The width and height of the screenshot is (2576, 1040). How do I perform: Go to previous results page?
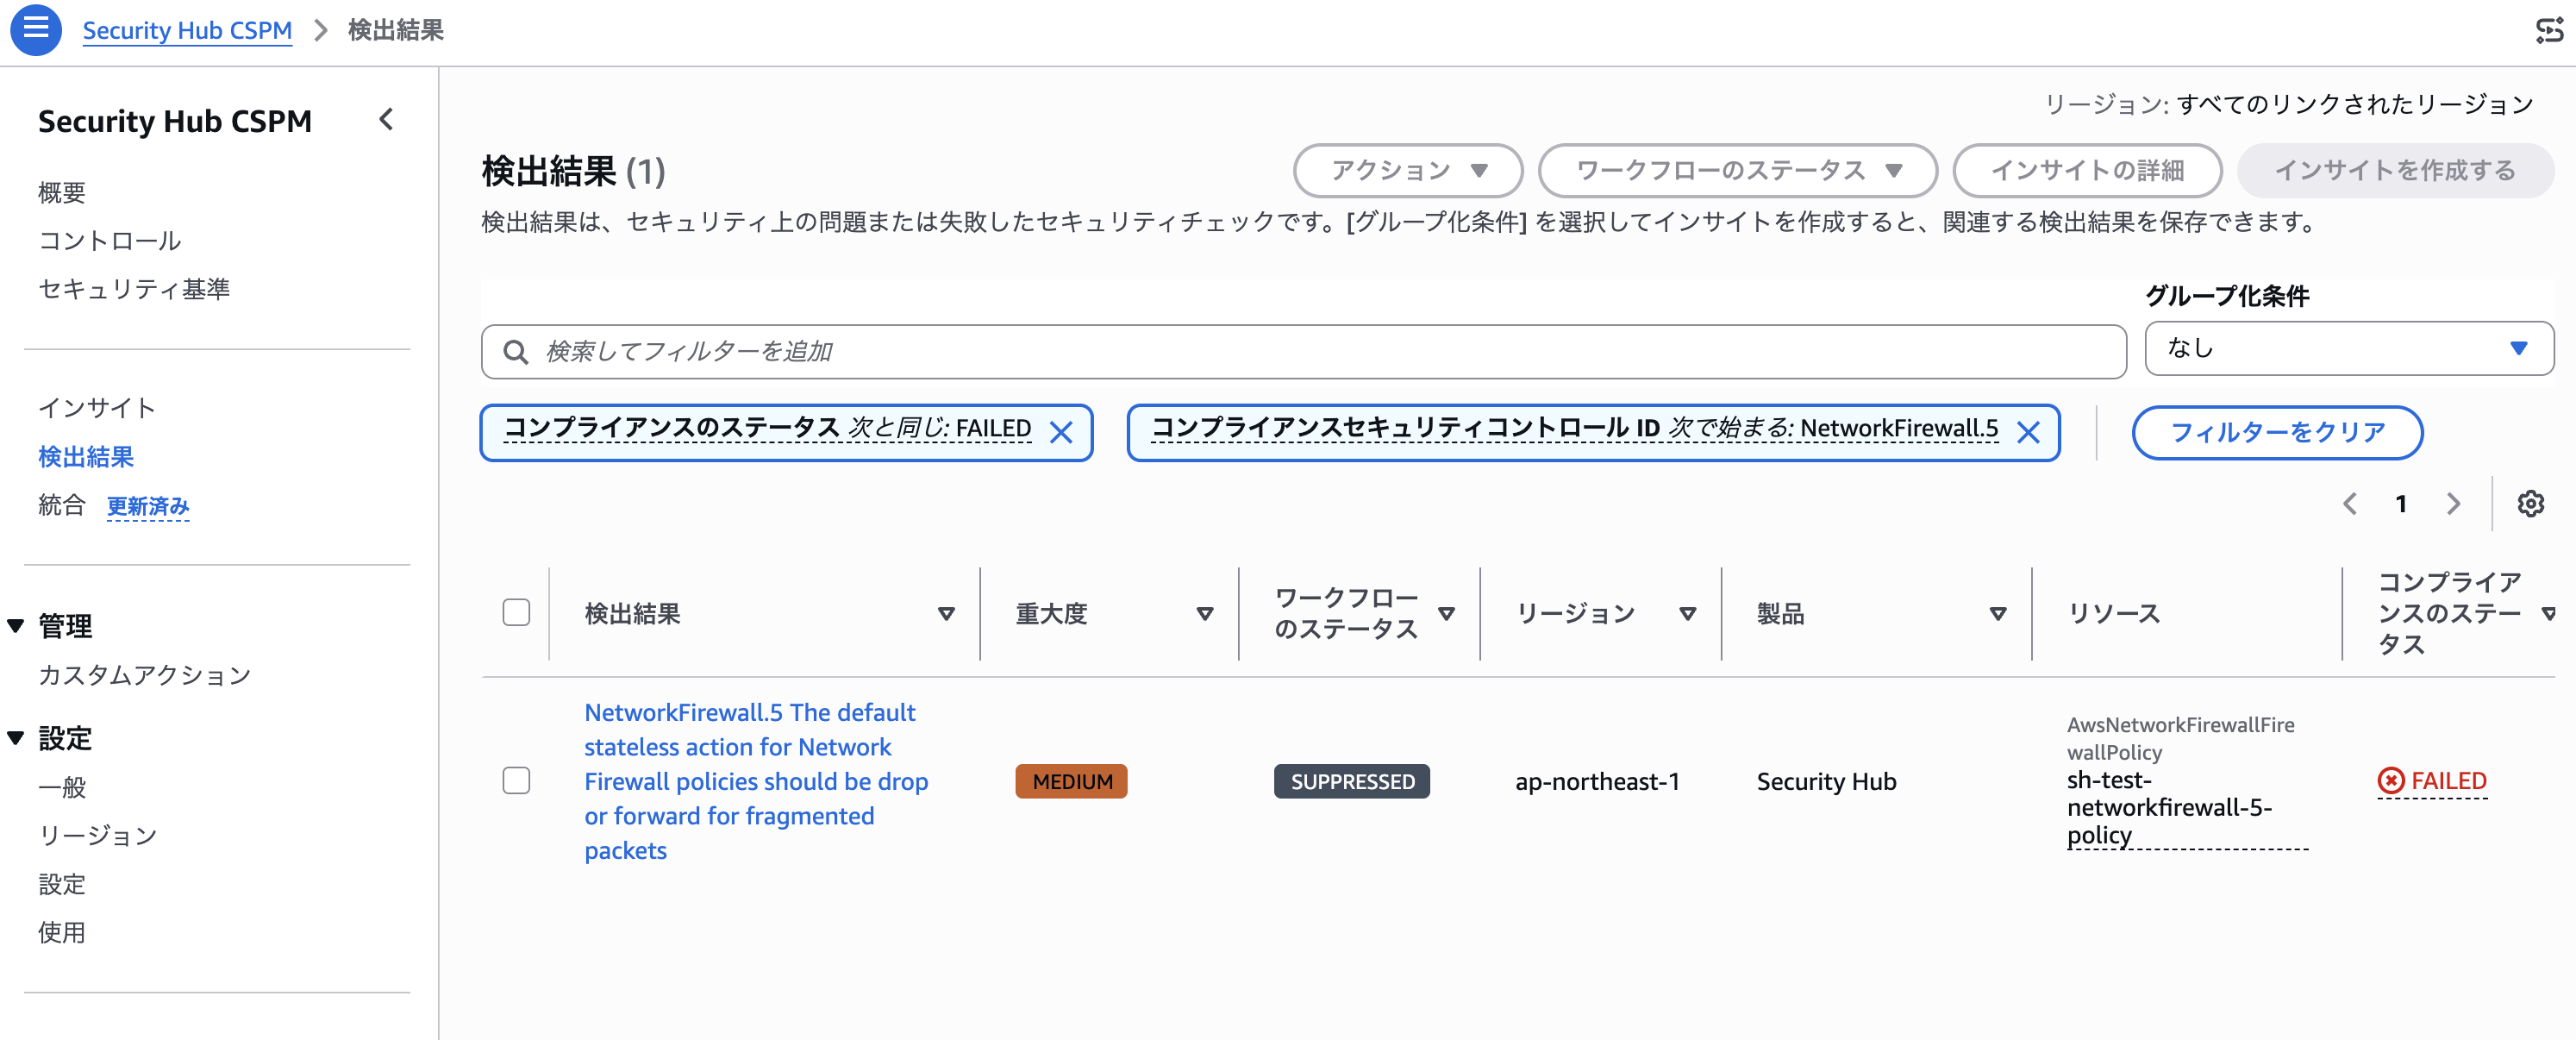pos(2350,504)
